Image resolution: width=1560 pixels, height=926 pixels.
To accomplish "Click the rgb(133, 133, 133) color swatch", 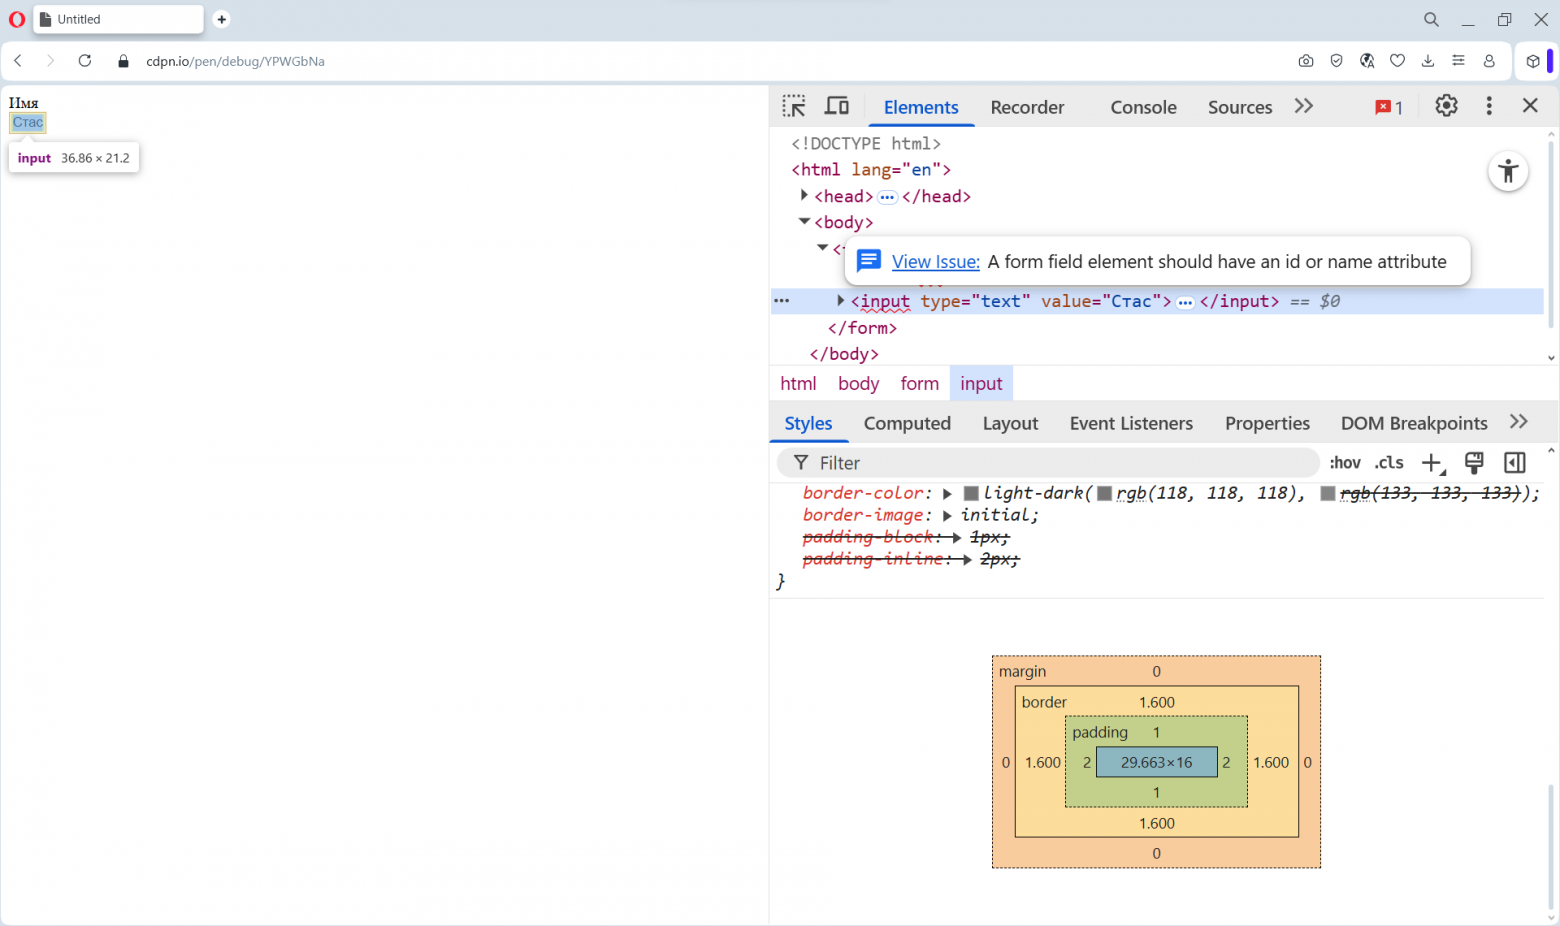I will pyautogui.click(x=1328, y=494).
